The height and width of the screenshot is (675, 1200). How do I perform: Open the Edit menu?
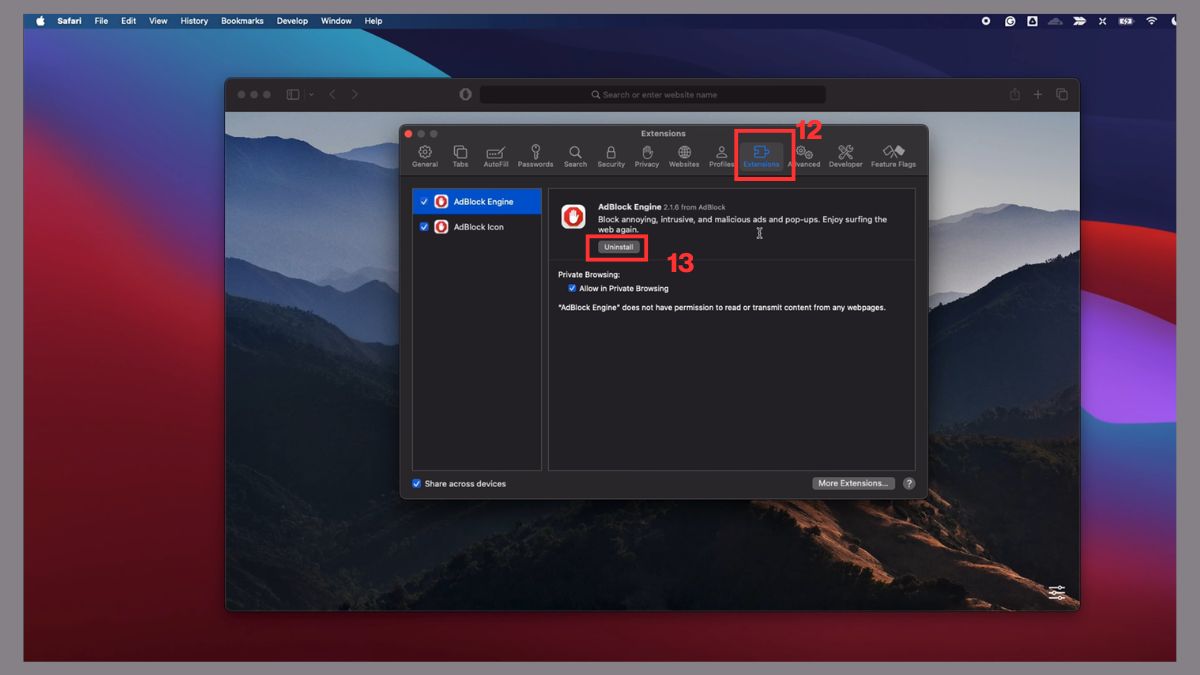coord(129,21)
